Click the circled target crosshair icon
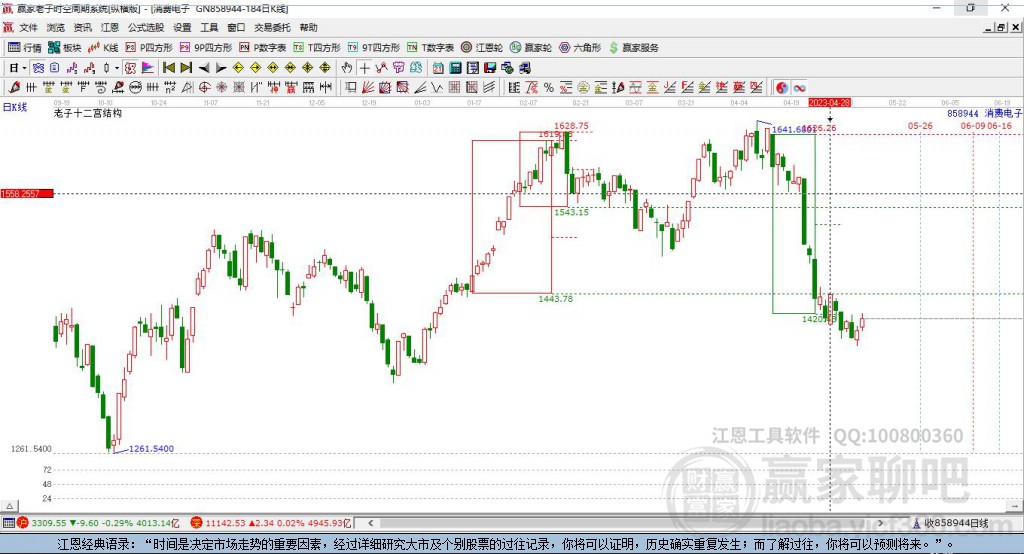This screenshot has width=1024, height=554. click(x=204, y=88)
